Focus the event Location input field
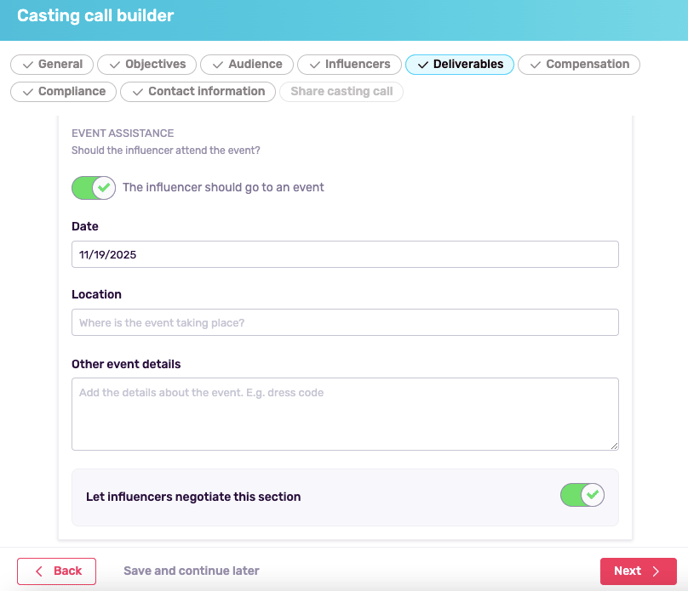Image resolution: width=688 pixels, height=591 pixels. [345, 323]
